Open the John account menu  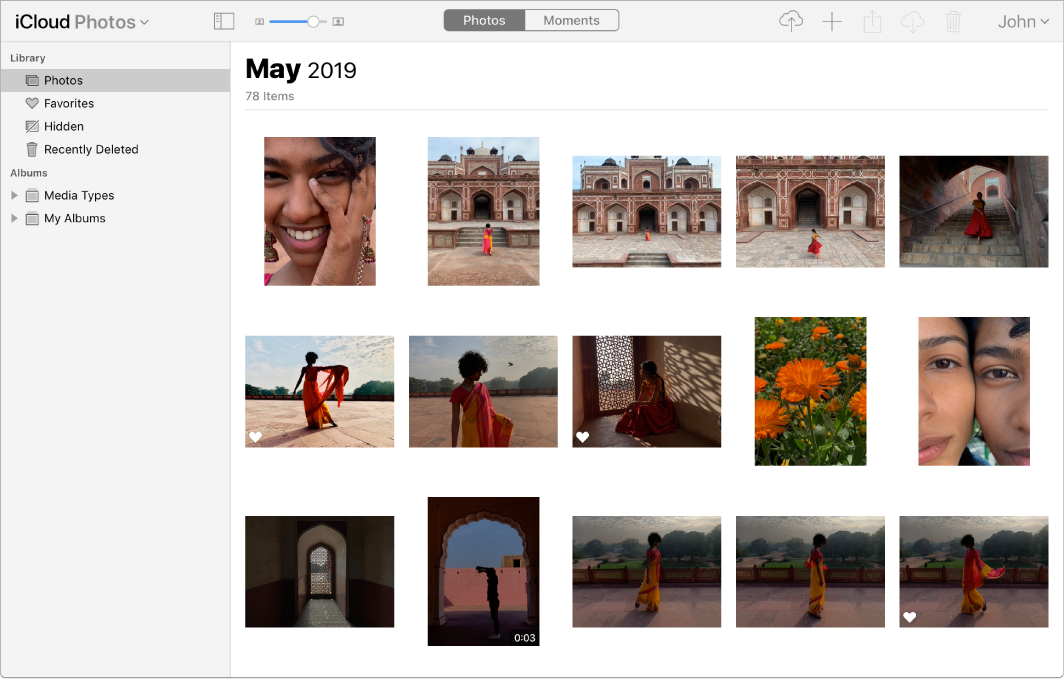click(x=1023, y=21)
